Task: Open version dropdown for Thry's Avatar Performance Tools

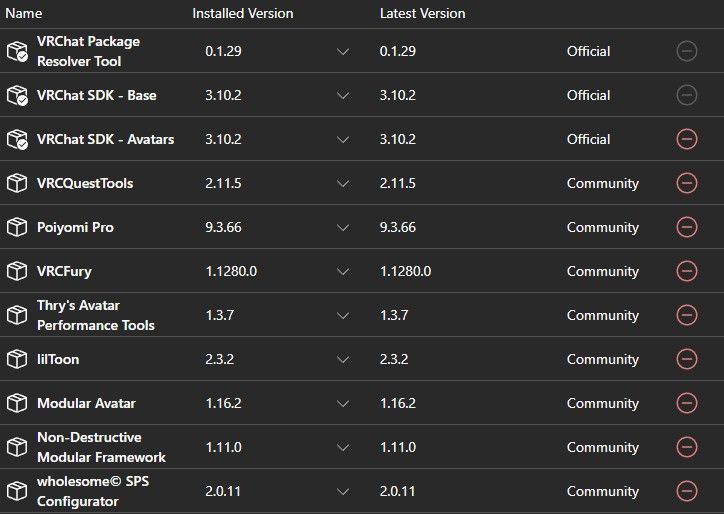Action: (343, 316)
